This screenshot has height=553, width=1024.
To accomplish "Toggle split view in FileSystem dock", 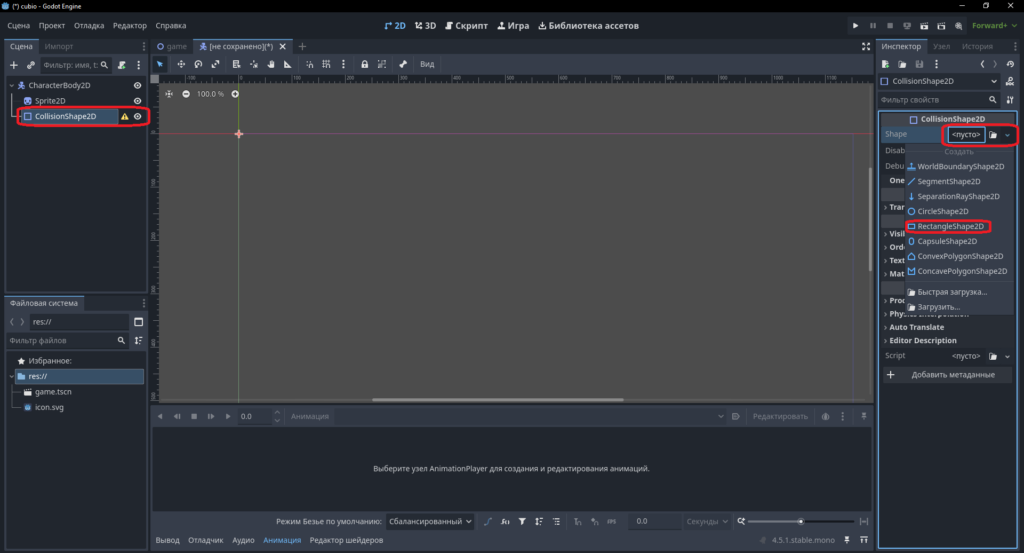I will click(138, 322).
